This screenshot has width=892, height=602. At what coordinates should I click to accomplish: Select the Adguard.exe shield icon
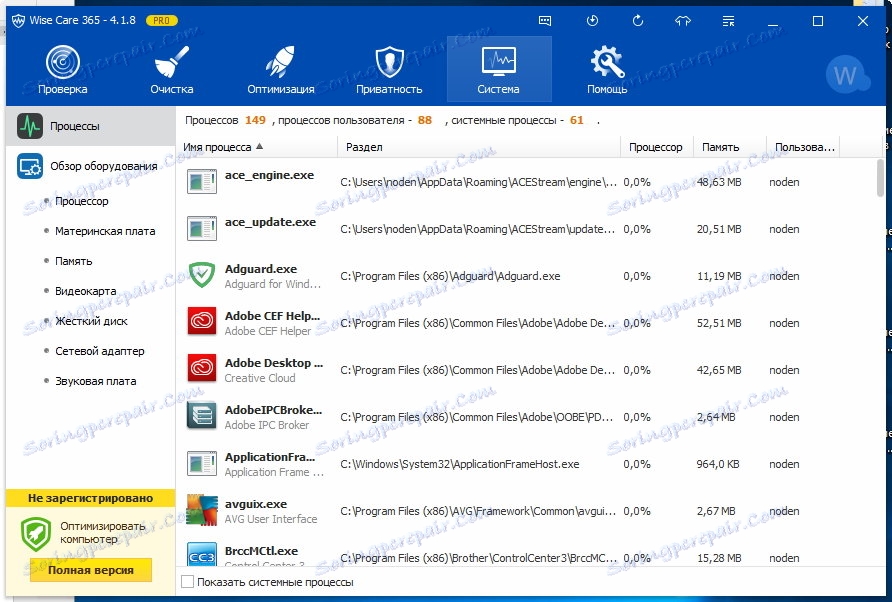[x=202, y=275]
